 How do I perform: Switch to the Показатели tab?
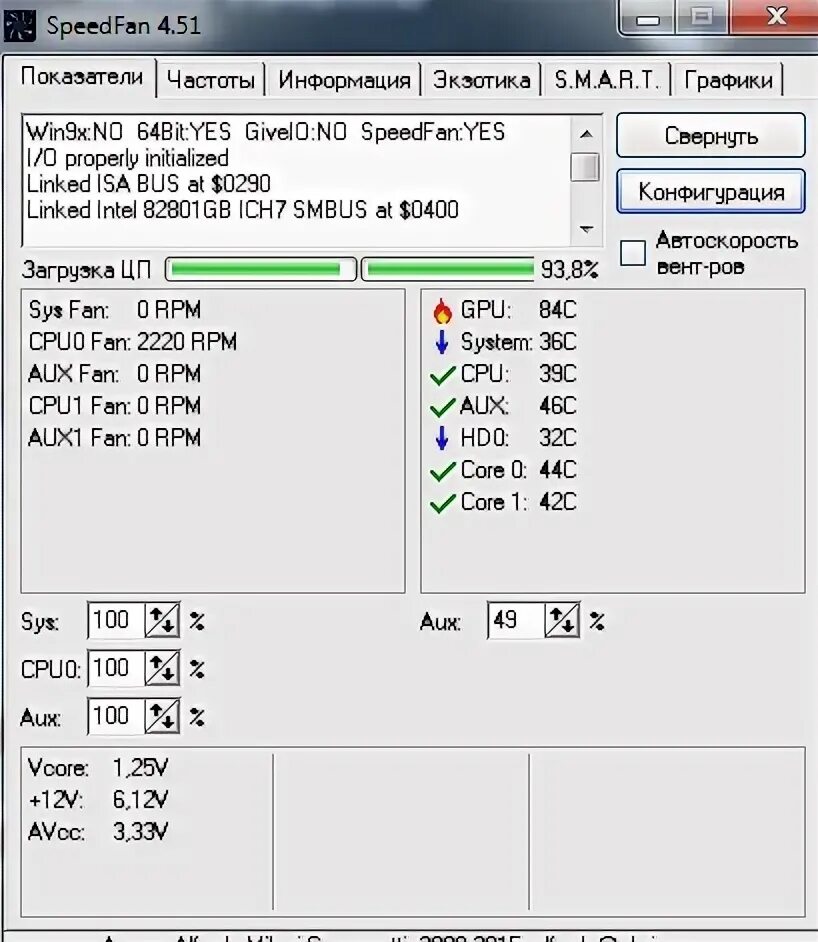pos(81,77)
